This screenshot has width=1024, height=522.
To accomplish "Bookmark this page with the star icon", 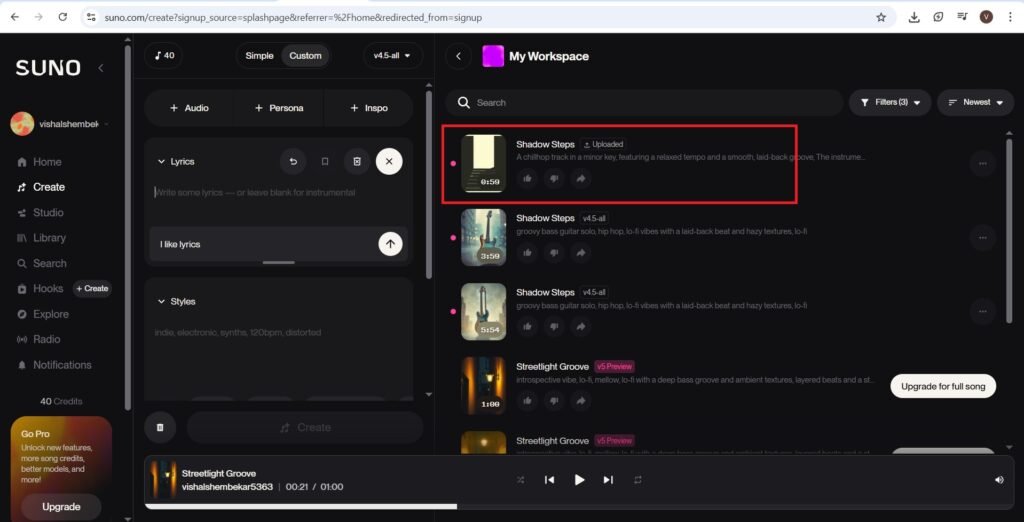I will [881, 17].
